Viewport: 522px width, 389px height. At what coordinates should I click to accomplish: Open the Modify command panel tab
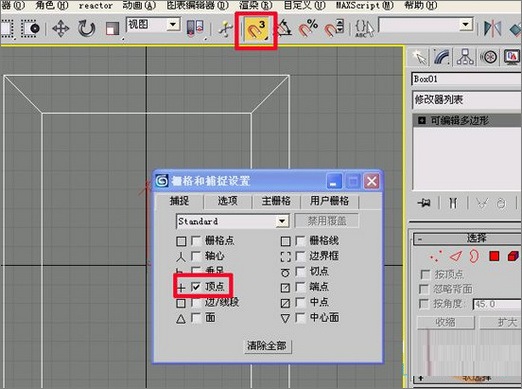pos(442,57)
